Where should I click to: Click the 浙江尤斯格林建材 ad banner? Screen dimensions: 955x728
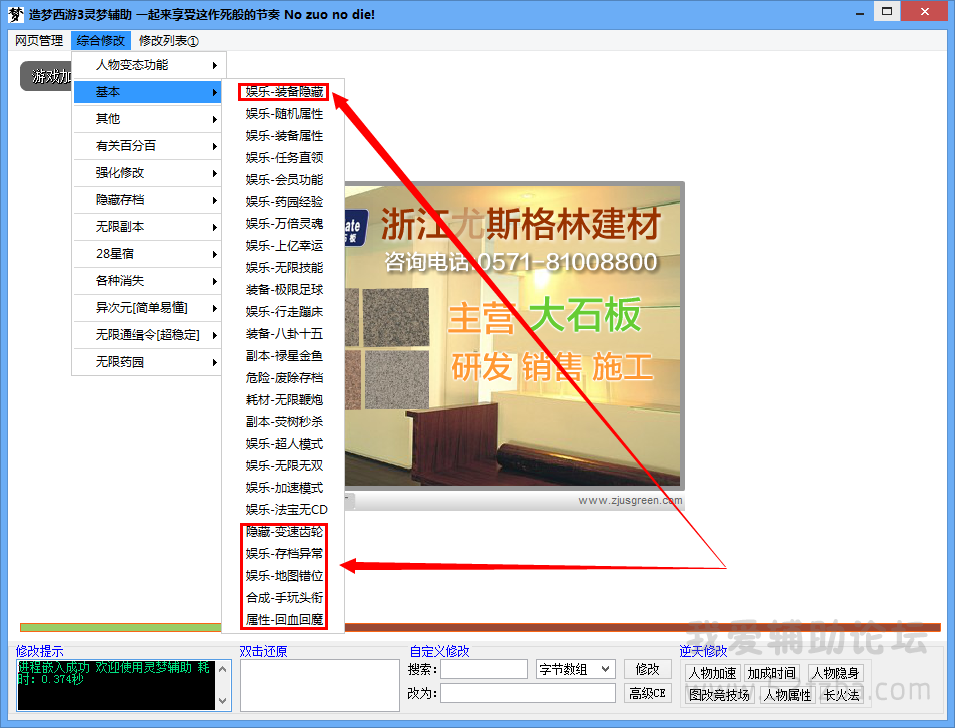click(513, 336)
